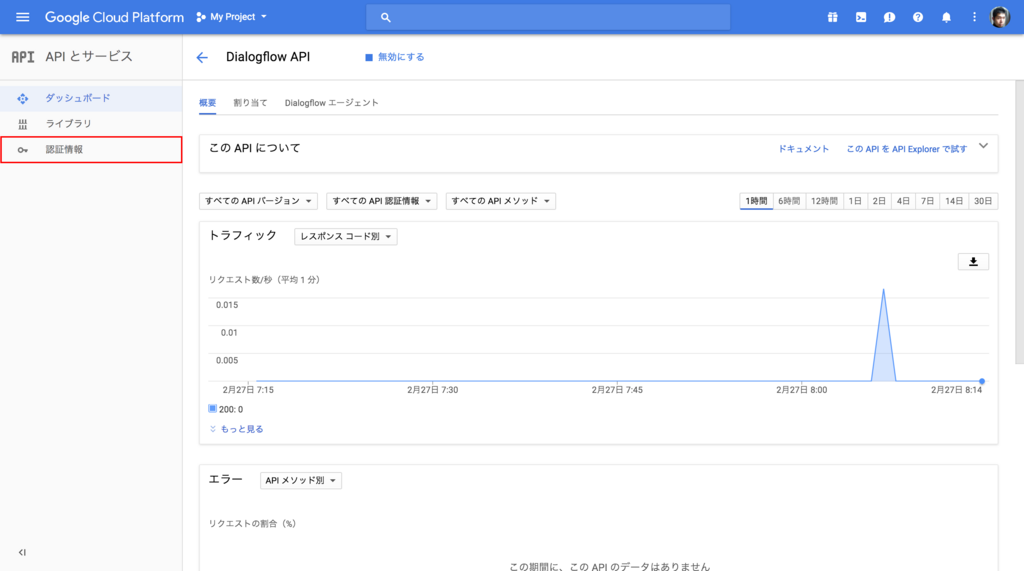Activate Cloud Shell terminal icon

click(861, 18)
